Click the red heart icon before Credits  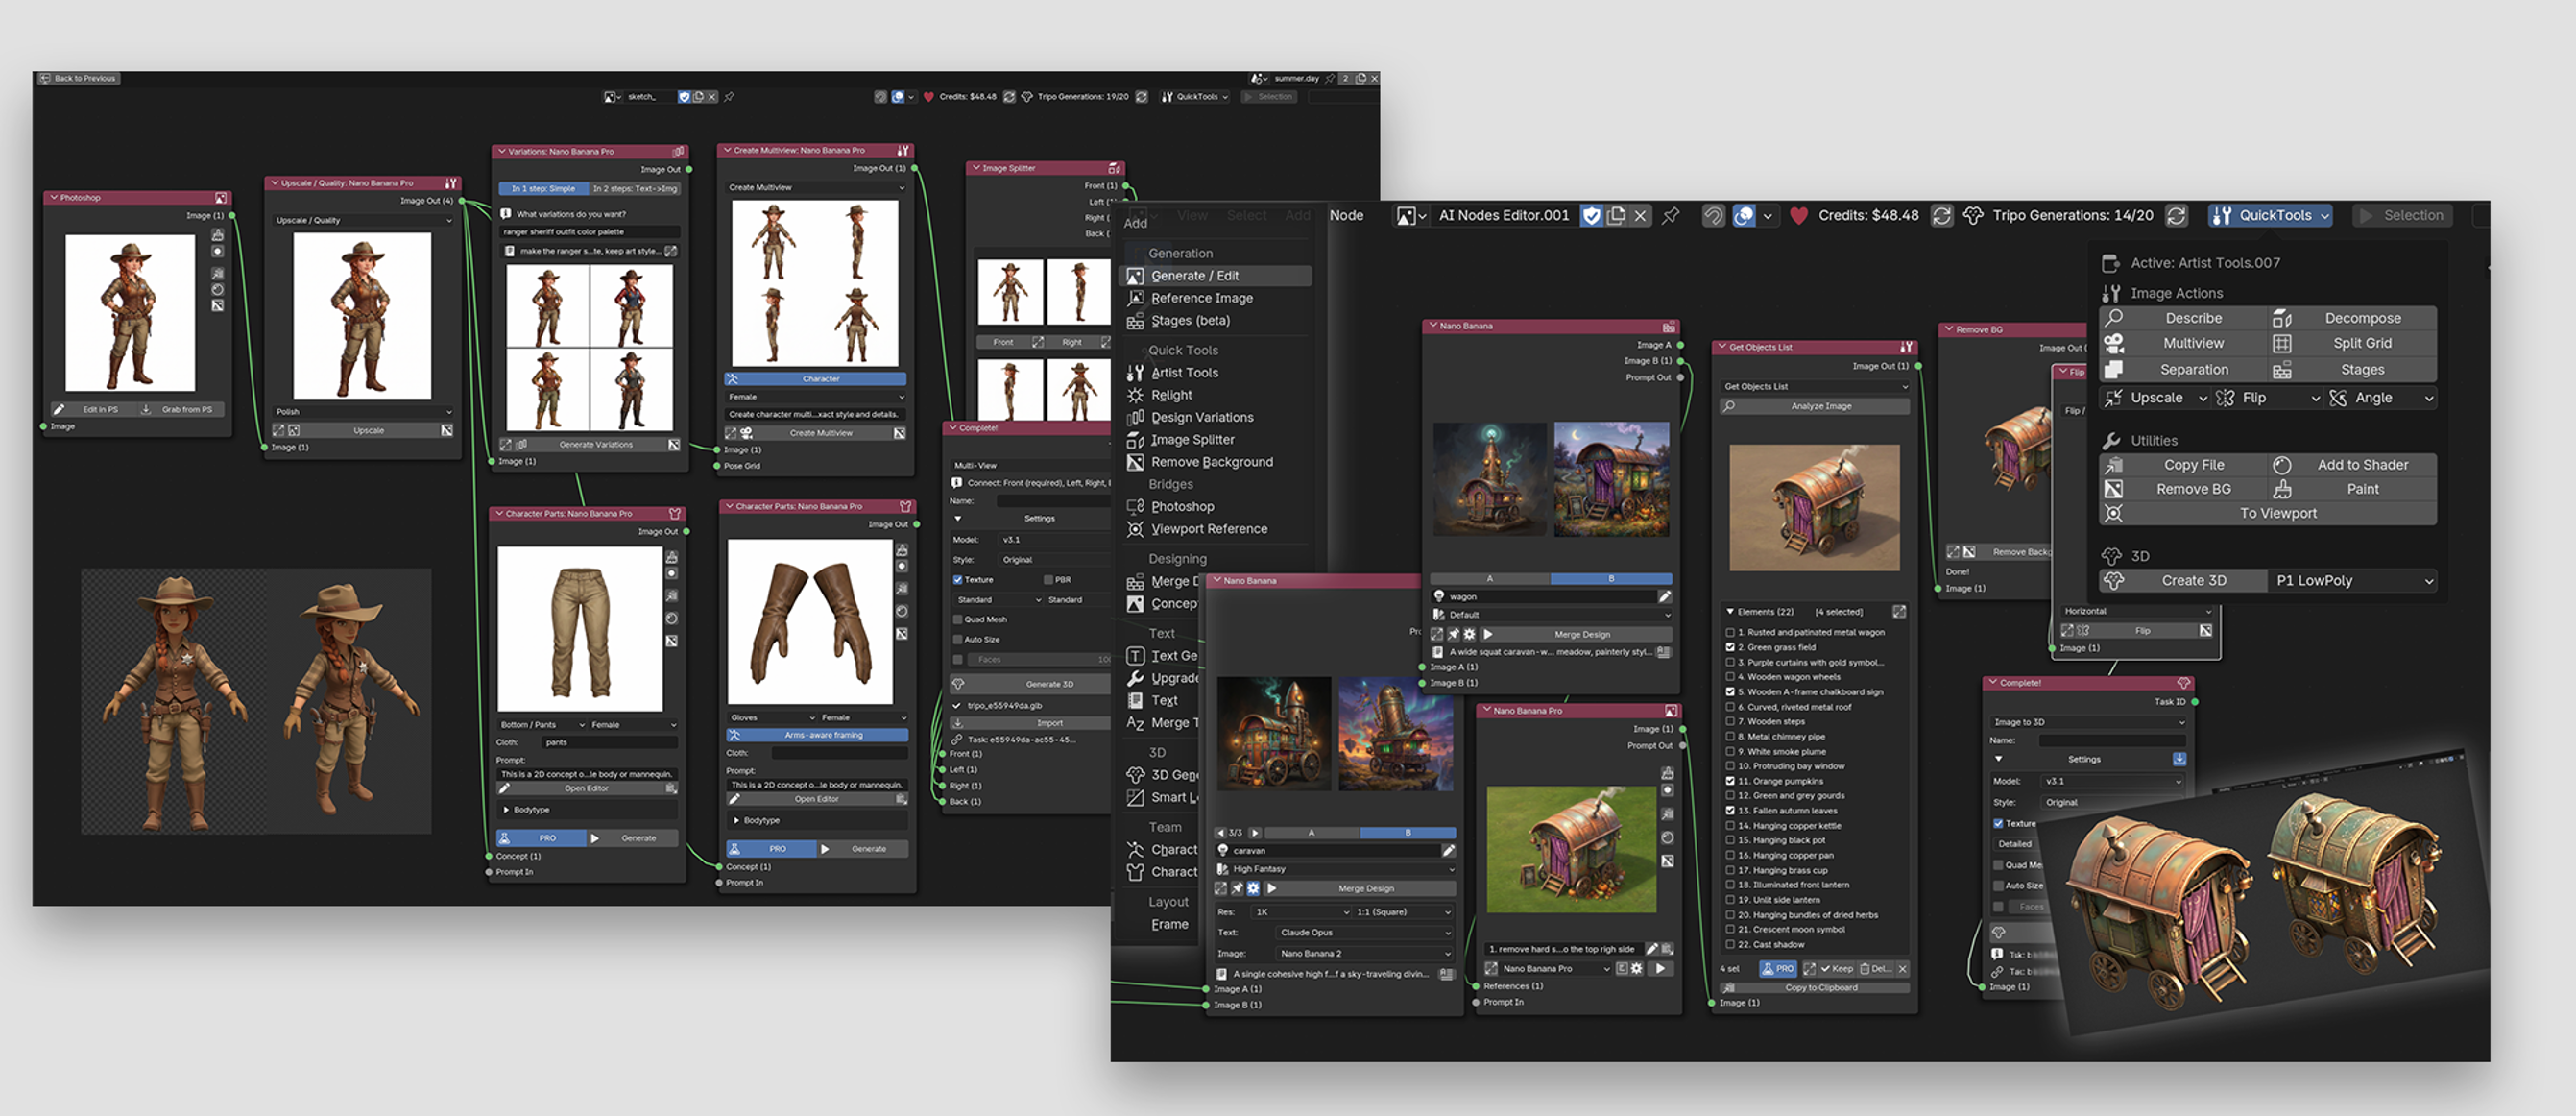[1798, 215]
